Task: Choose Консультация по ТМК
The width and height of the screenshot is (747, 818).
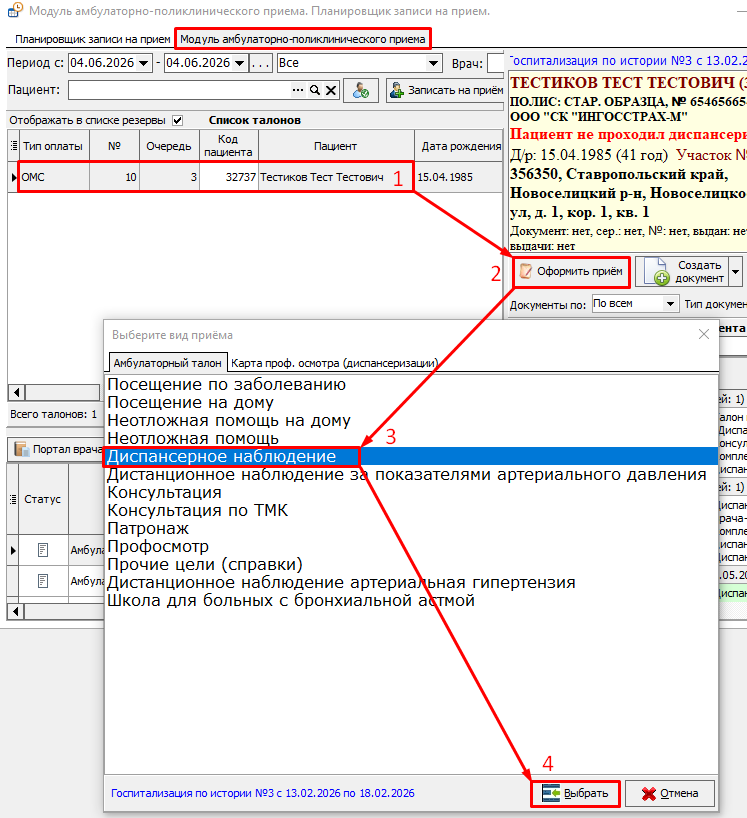Action: coord(197,511)
